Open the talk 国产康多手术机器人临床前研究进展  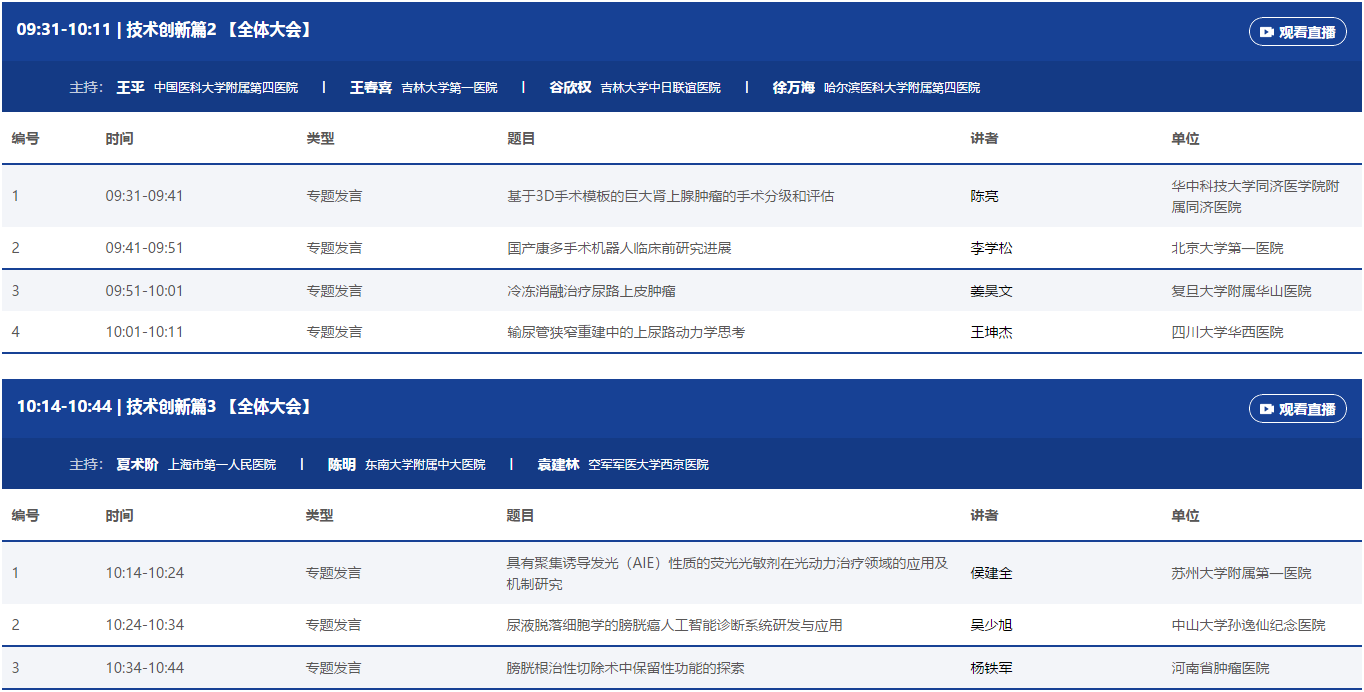pyautogui.click(x=619, y=248)
